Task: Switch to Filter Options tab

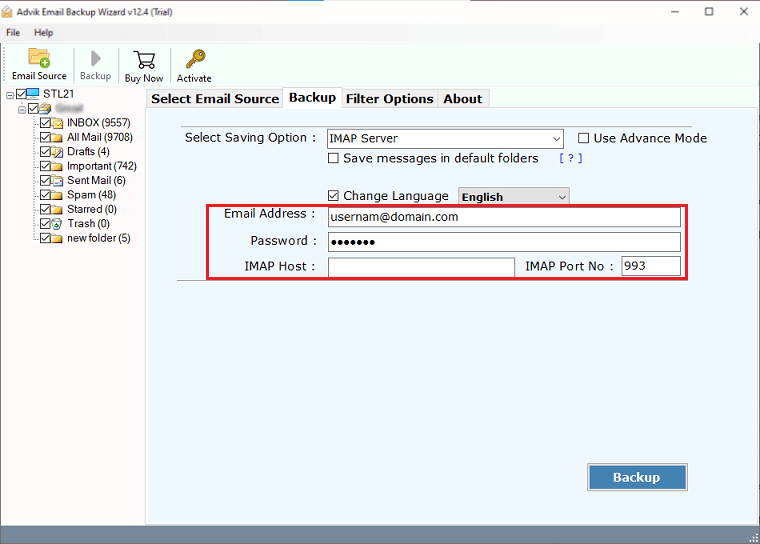Action: (x=390, y=99)
